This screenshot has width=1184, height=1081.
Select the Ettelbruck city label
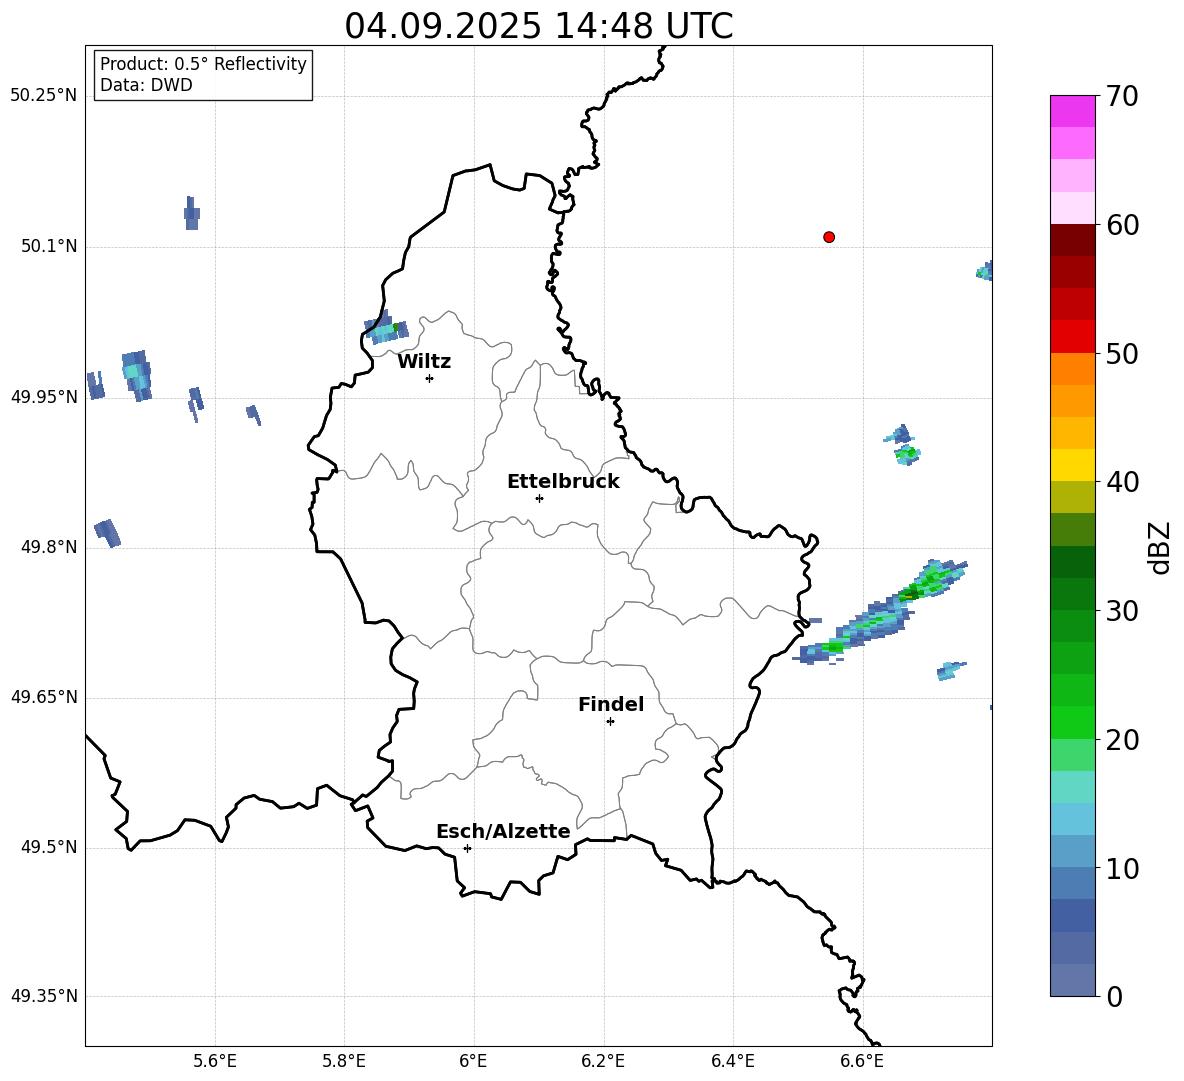[563, 482]
